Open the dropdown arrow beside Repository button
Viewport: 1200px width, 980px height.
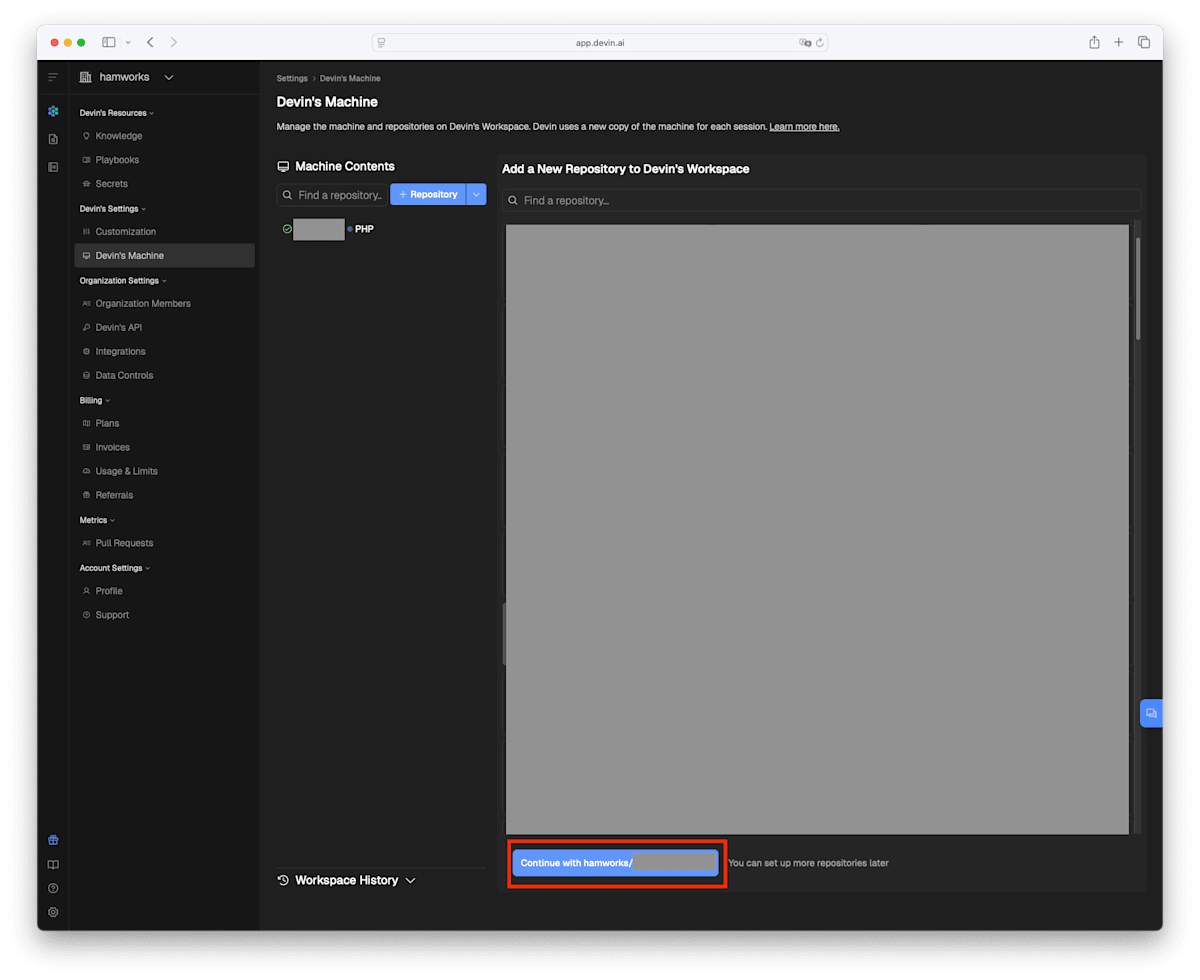(x=476, y=194)
